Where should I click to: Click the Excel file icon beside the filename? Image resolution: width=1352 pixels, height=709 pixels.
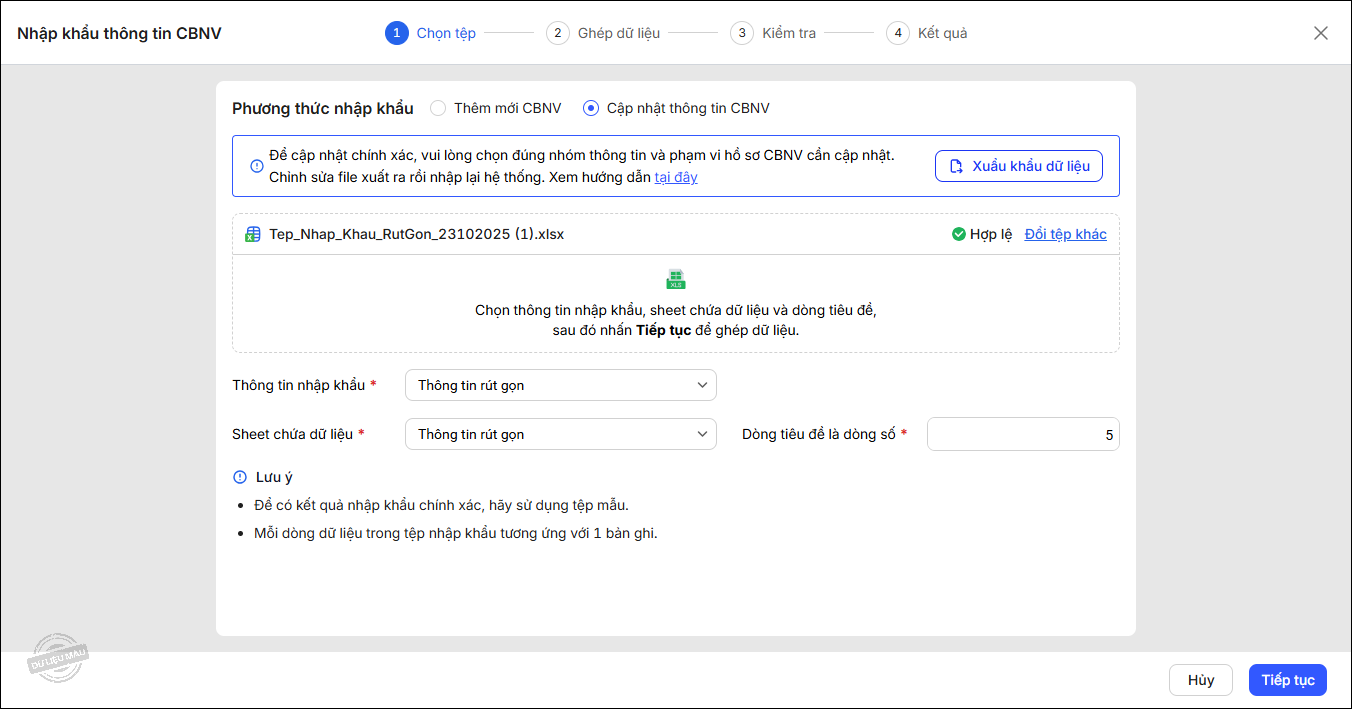253,234
